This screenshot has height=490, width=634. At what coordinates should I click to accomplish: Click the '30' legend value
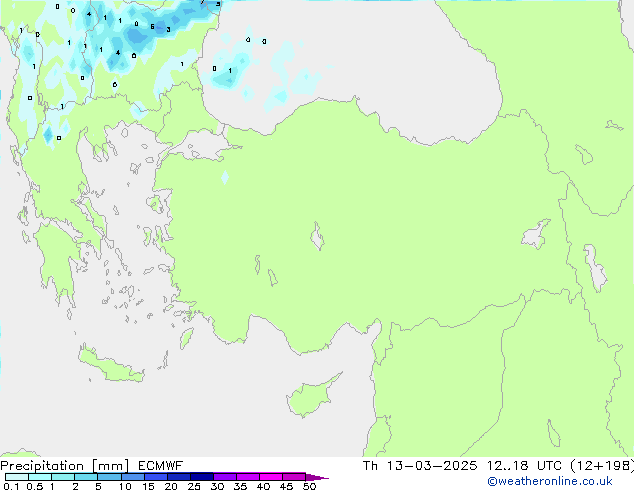coord(217,486)
